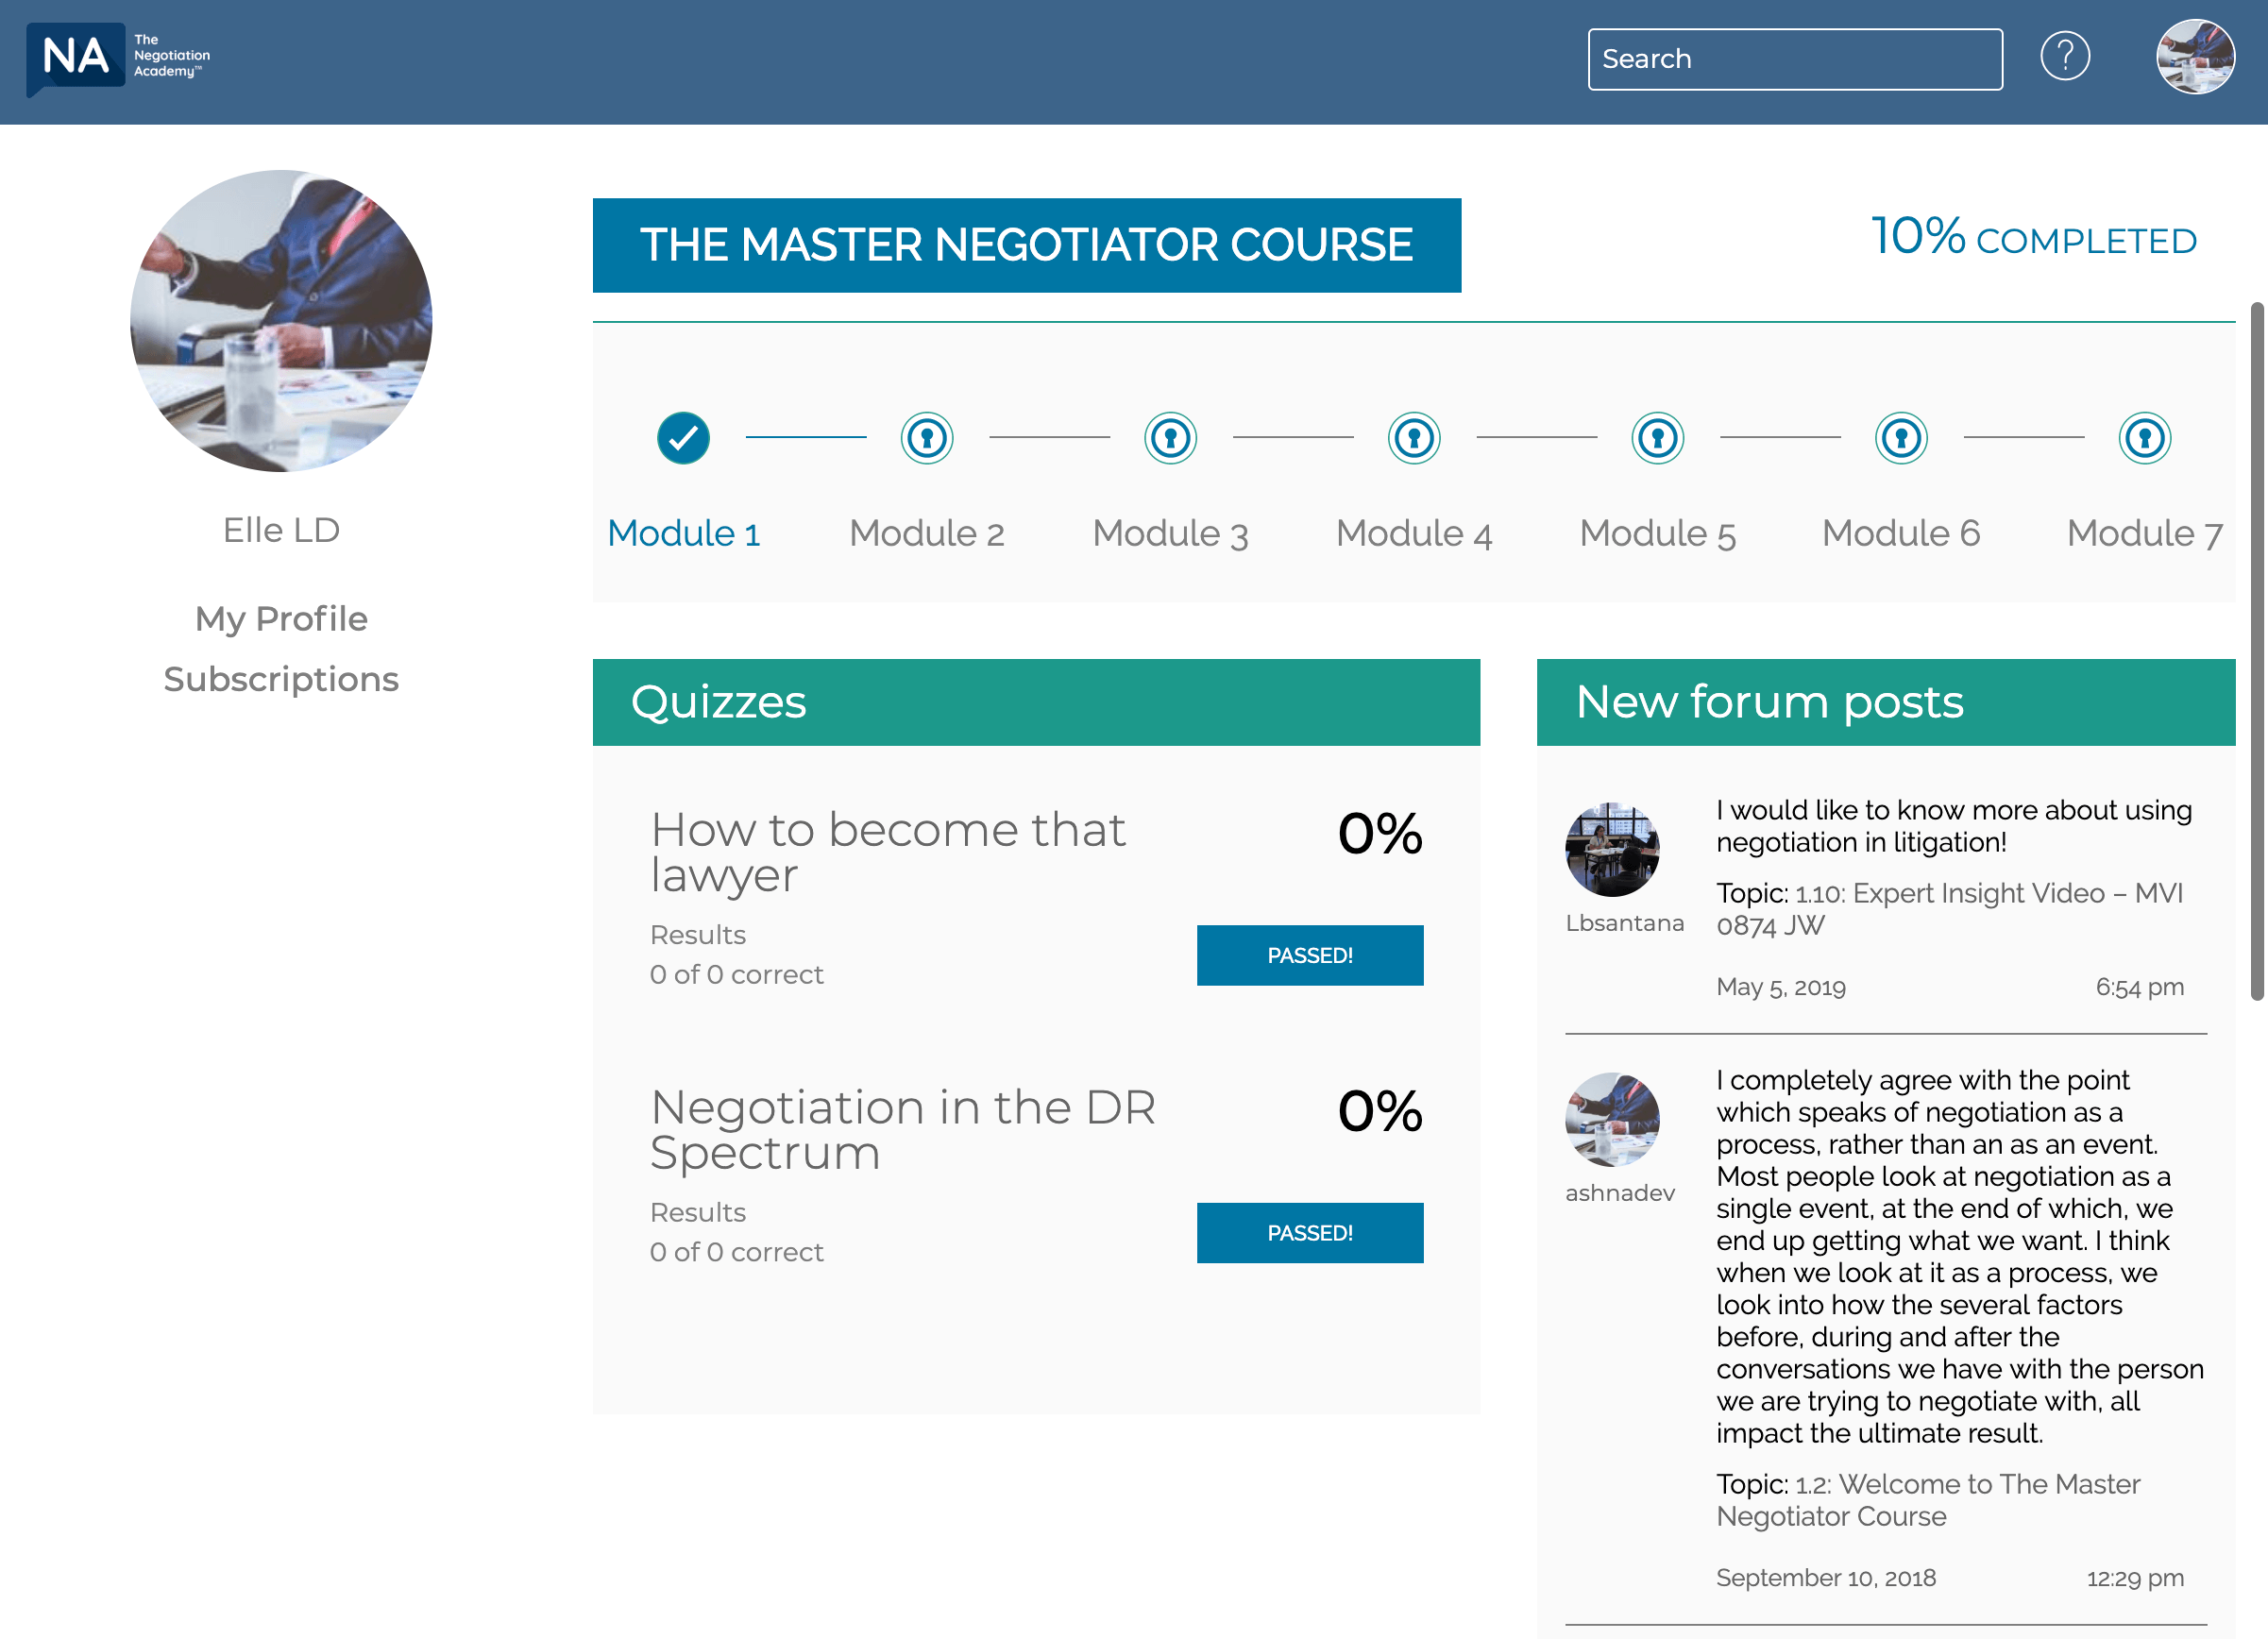Click the Negotiation Academy NA logo
2268x1639 pixels.
pos(119,59)
